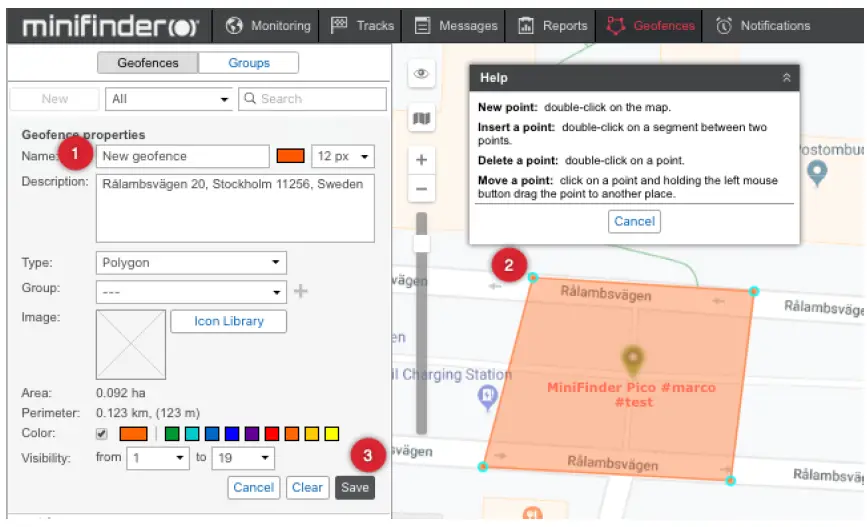Screen dimensions: 867x527
Task: Click the Monitoring globe icon
Action: coord(234,25)
